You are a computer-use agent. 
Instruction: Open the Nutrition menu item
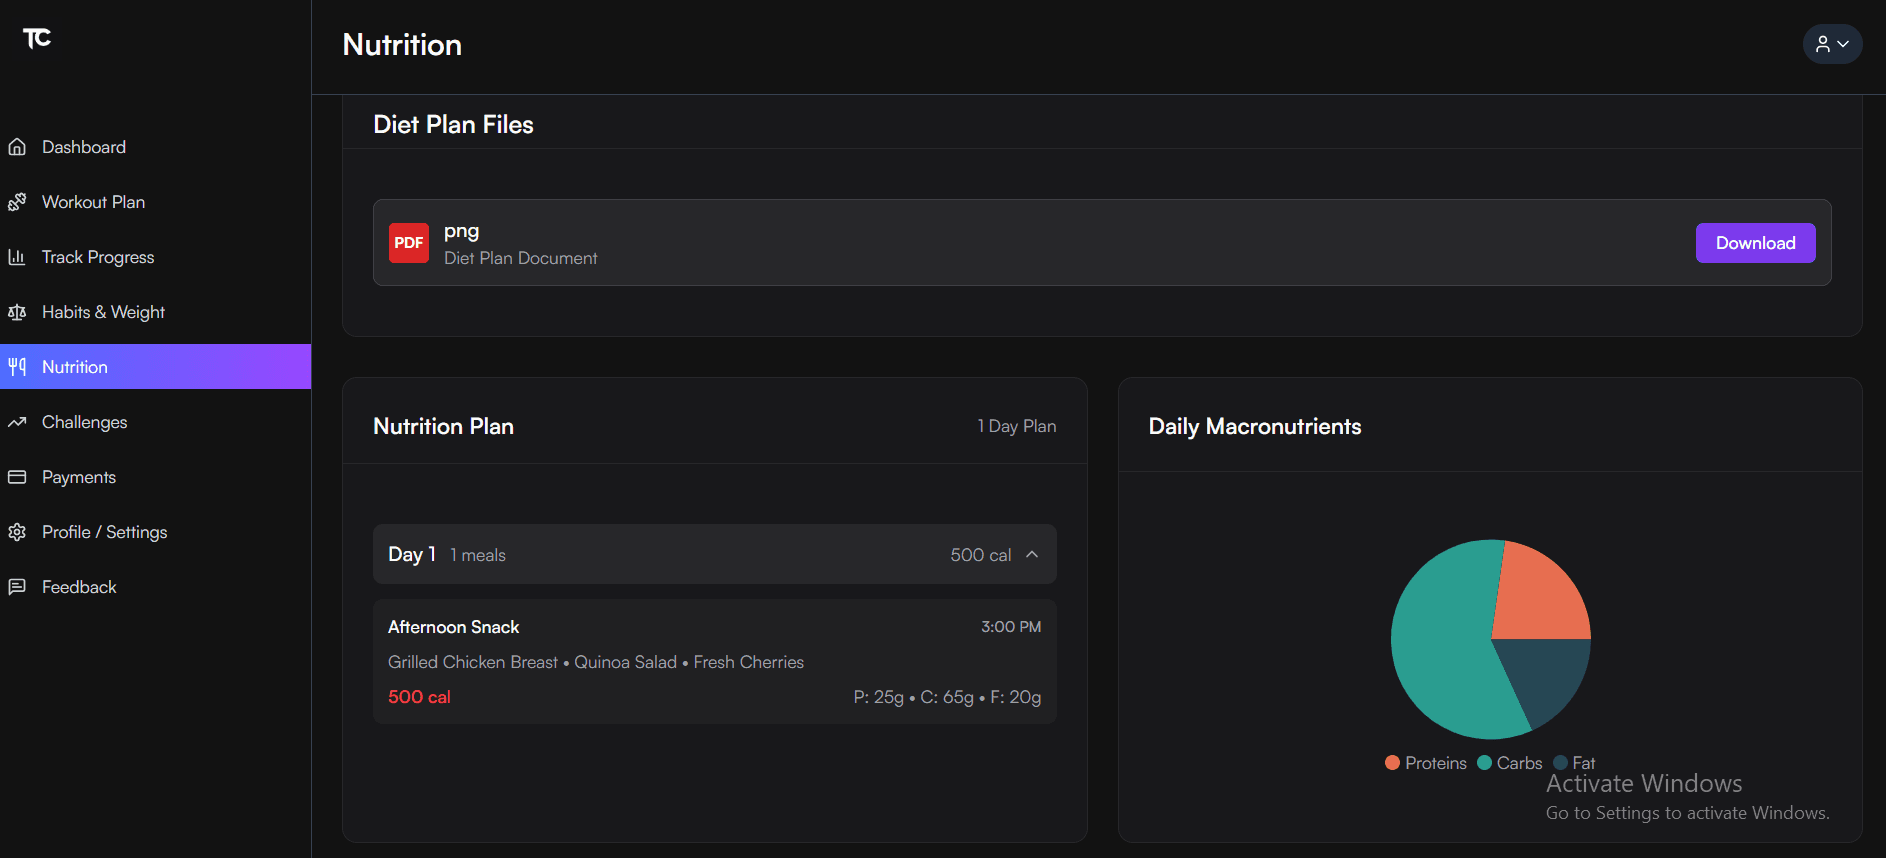pos(75,367)
